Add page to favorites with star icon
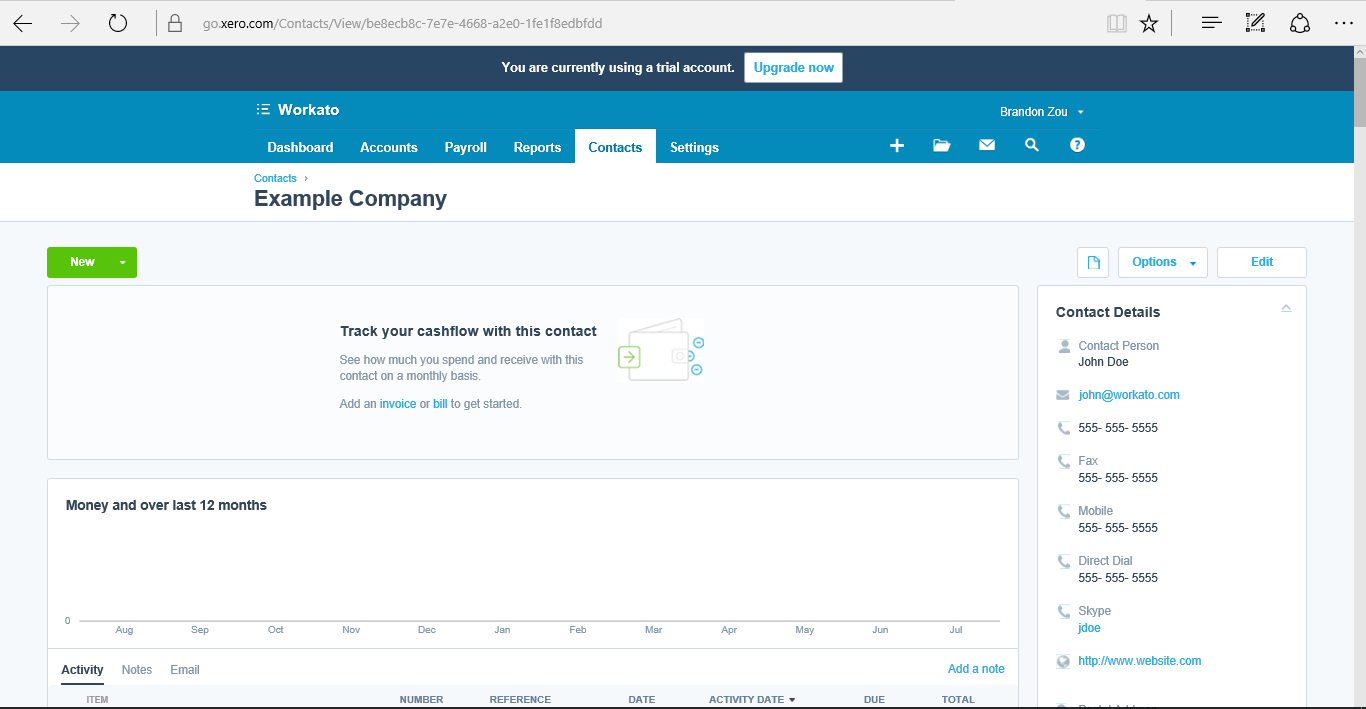The width and height of the screenshot is (1366, 709). coord(1149,23)
